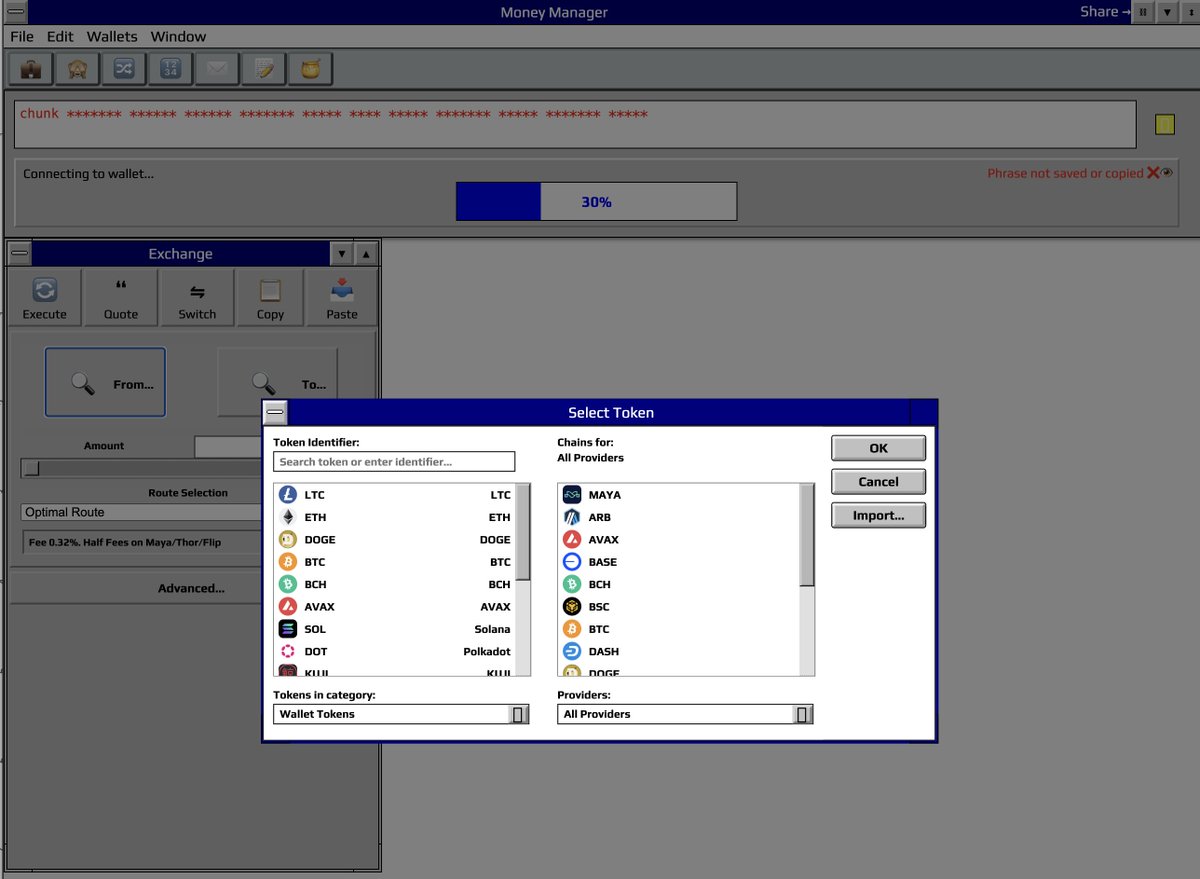This screenshot has width=1200, height=879.
Task: Click the Amount slider handle
Action: (x=32, y=468)
